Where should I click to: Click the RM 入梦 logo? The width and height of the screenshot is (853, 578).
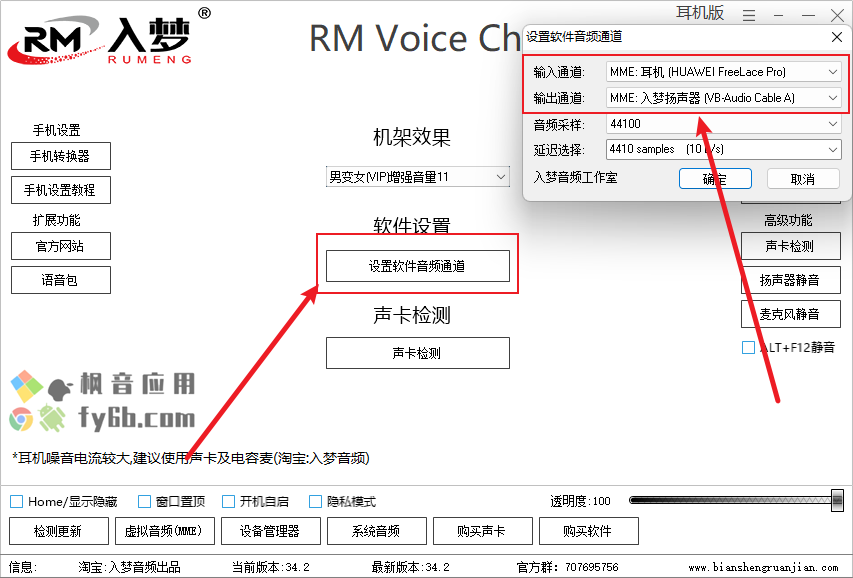[x=109, y=38]
